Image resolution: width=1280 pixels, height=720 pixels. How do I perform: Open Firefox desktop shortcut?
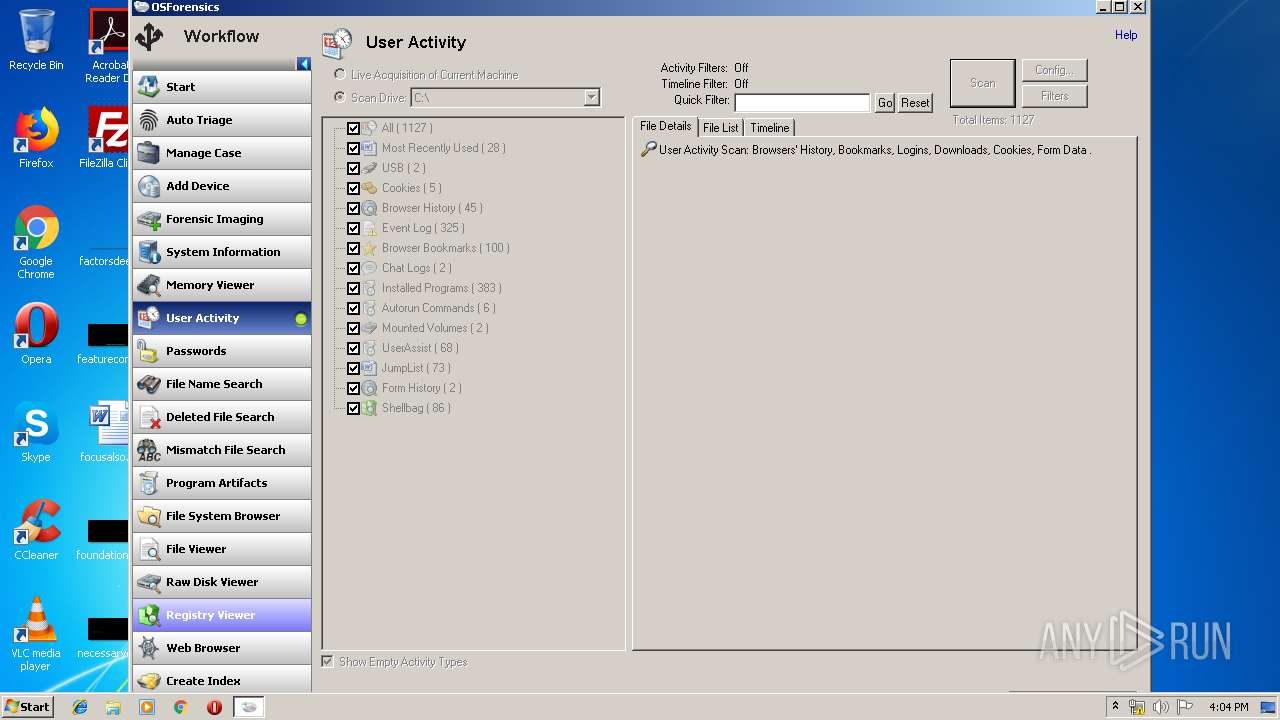pos(36,138)
